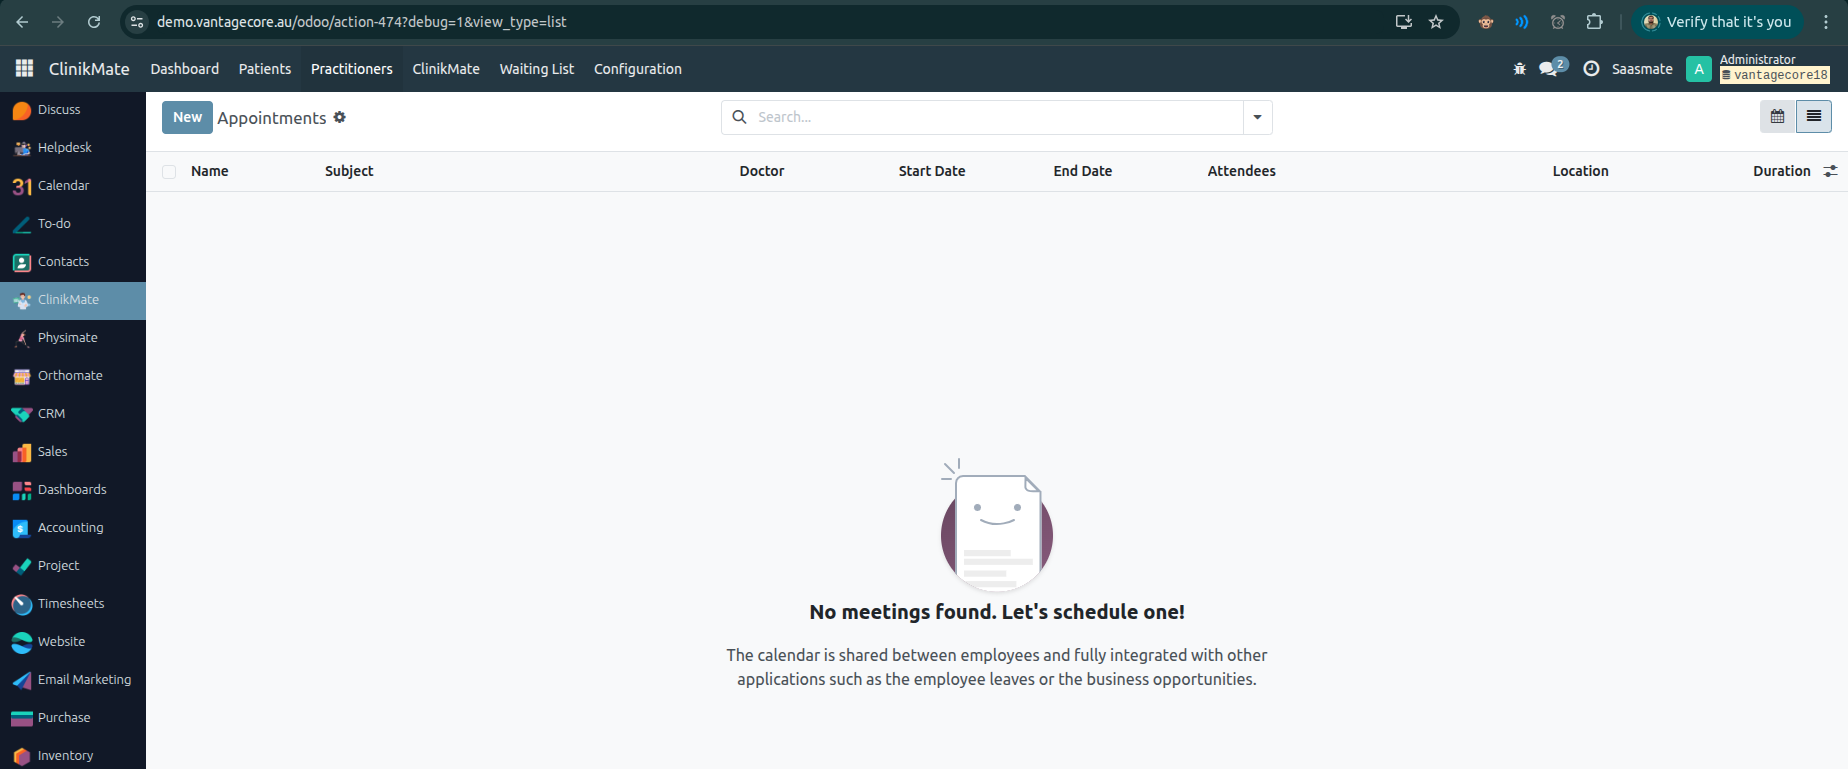
Task: Open the activities clock icon
Action: click(1591, 69)
